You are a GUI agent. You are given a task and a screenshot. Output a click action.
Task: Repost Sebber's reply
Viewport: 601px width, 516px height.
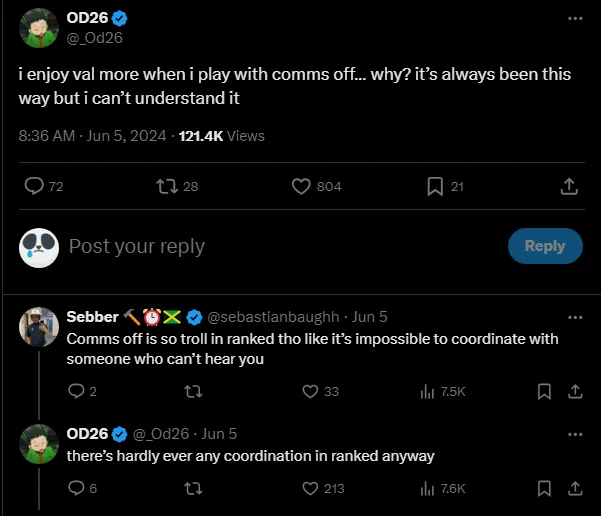pyautogui.click(x=193, y=391)
